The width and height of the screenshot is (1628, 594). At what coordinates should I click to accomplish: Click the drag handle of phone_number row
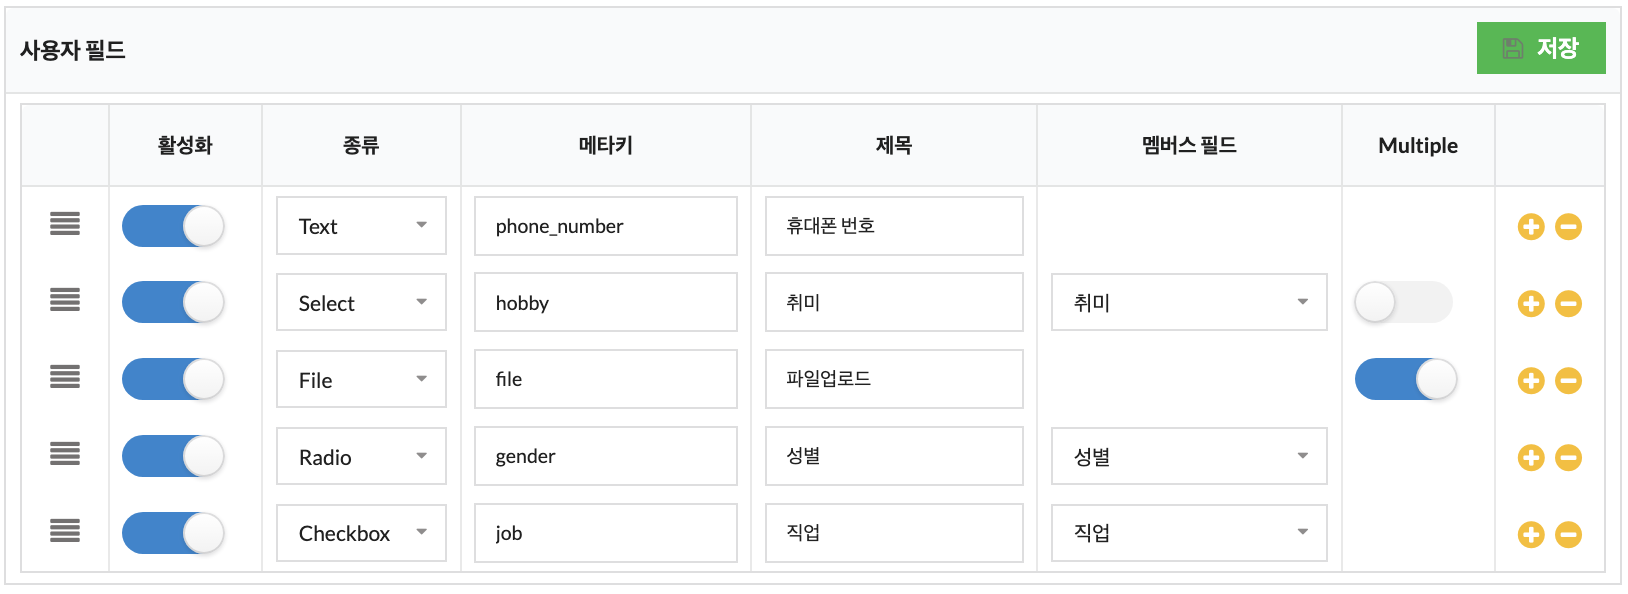[65, 224]
